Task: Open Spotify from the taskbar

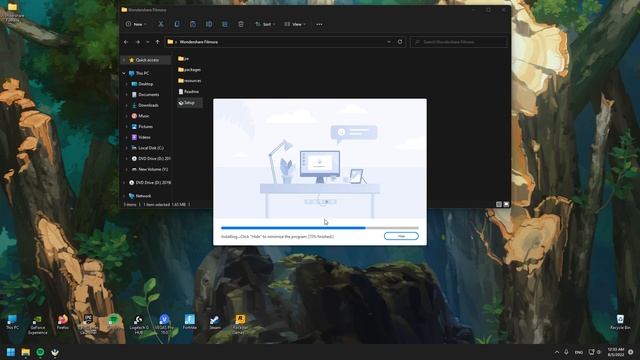Action: 40,352
